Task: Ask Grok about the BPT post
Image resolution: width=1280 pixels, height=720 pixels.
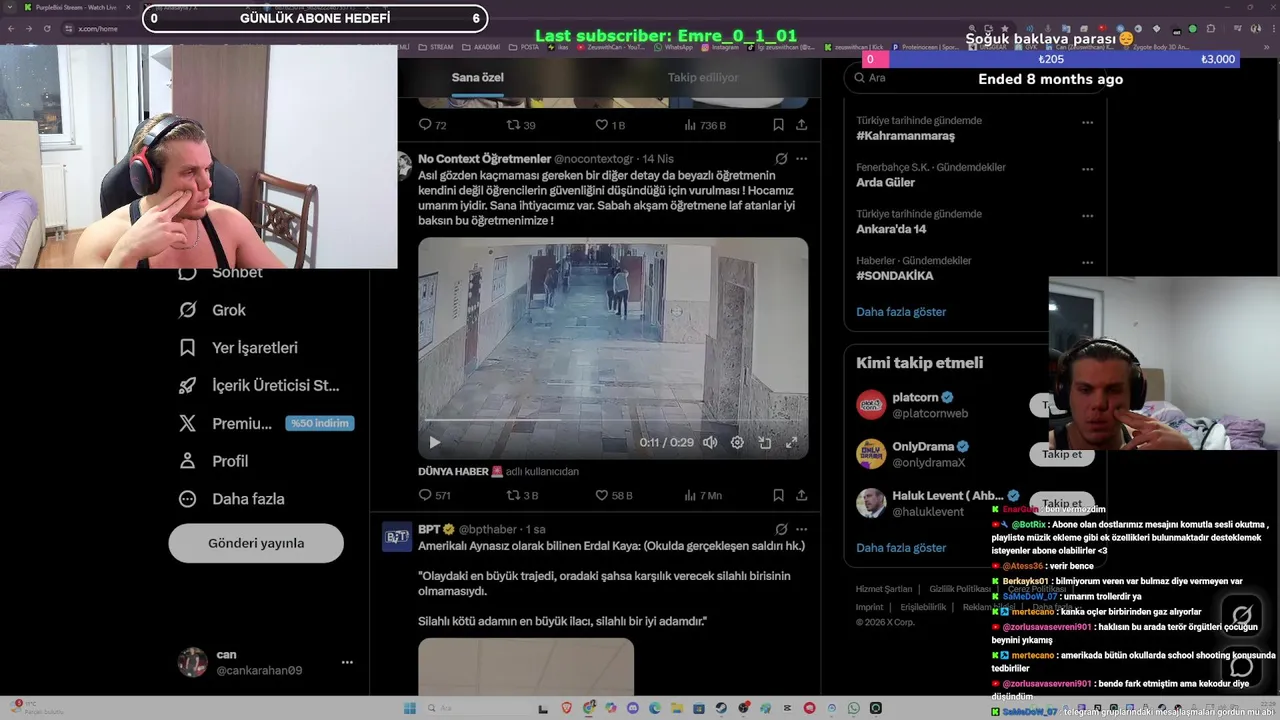Action: click(781, 529)
